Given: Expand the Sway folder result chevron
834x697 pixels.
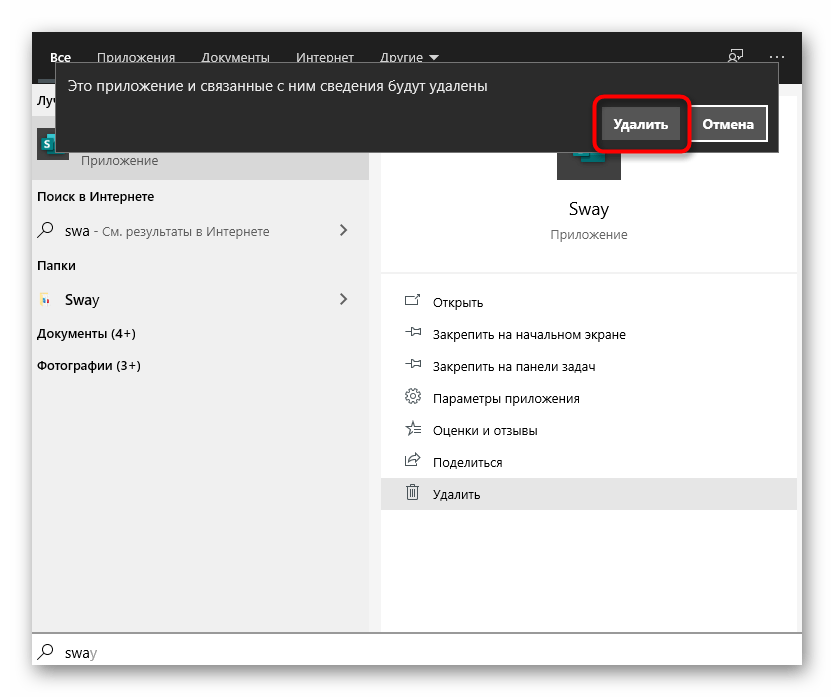Looking at the screenshot, I should click(343, 299).
